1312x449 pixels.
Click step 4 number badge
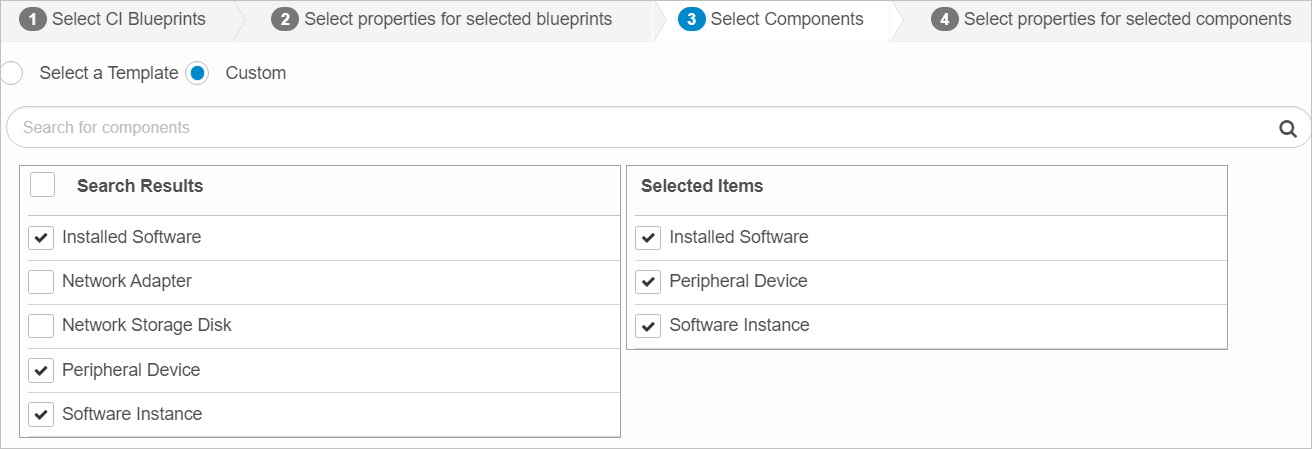pyautogui.click(x=944, y=19)
